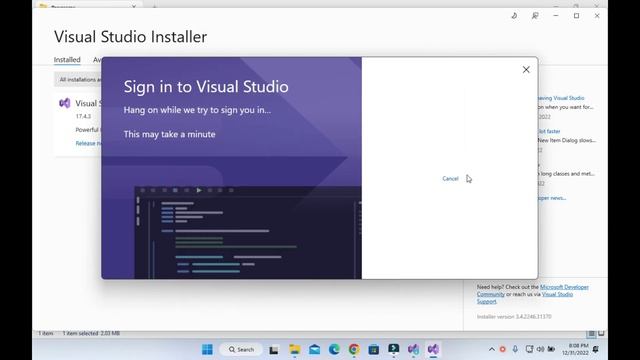Viewport: 640px width, 360px height.
Task: Open the 'Visual Studio' news headline link
Action: (561, 98)
